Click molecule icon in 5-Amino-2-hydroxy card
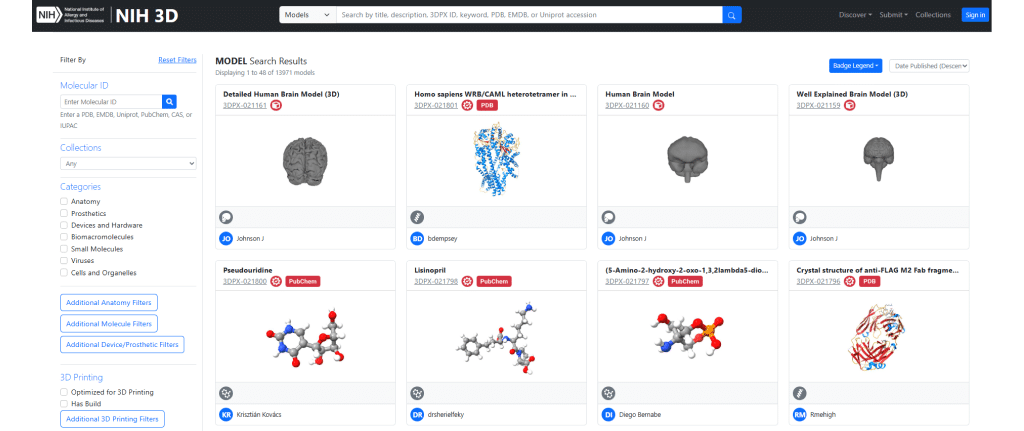The height and width of the screenshot is (431, 1024). click(x=609, y=393)
